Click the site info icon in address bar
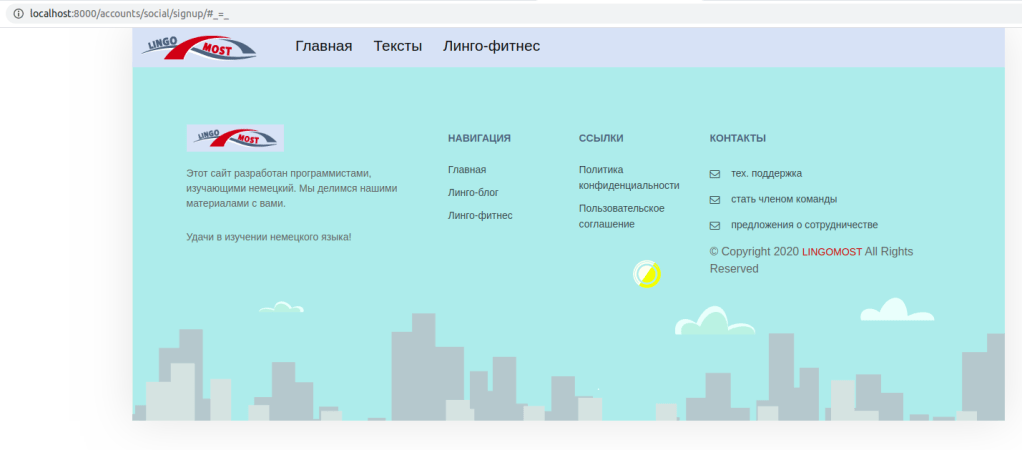 tap(17, 13)
